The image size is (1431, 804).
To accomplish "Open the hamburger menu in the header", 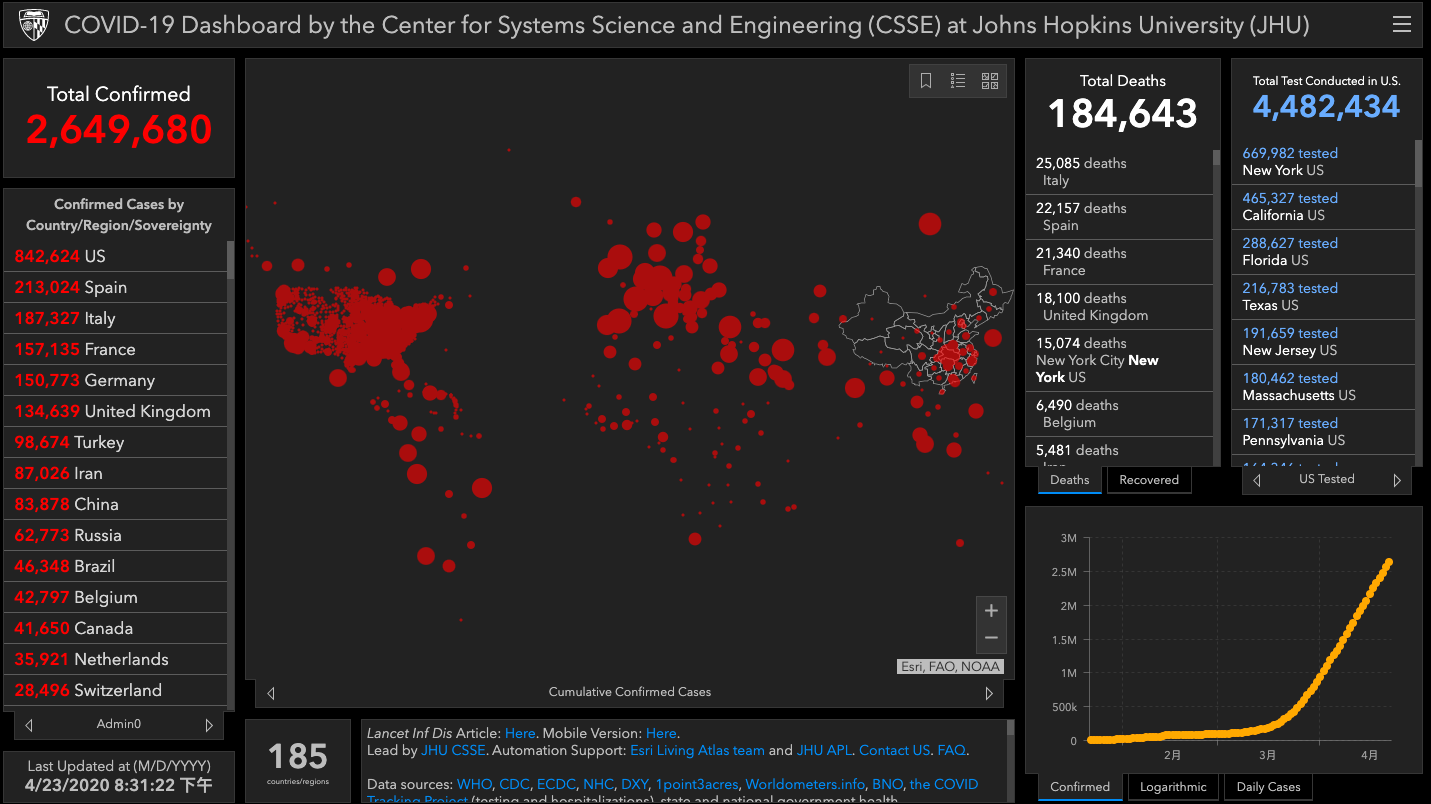I will (x=1401, y=25).
